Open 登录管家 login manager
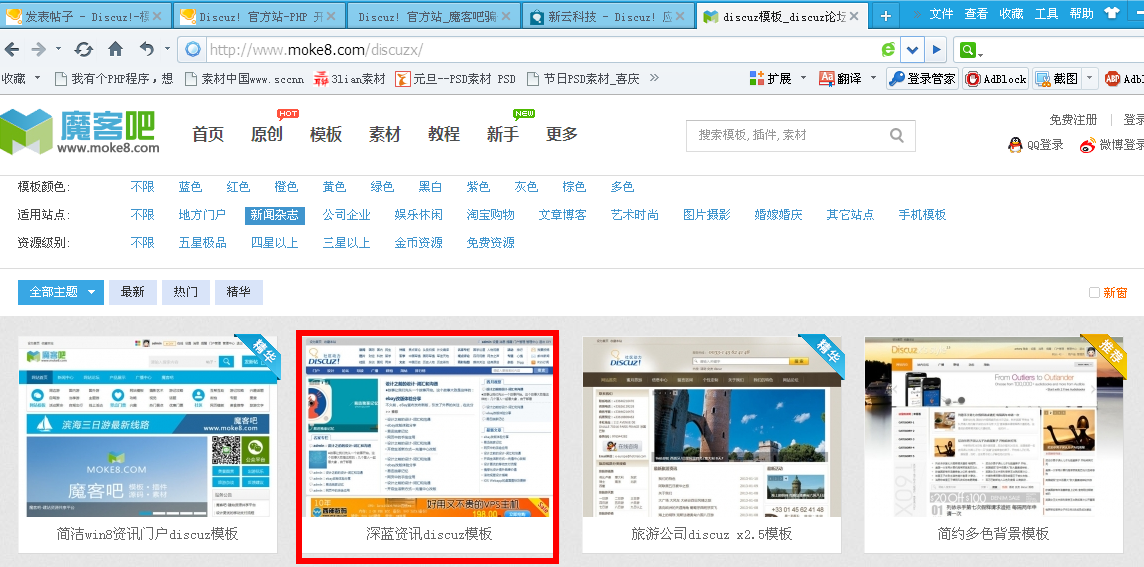This screenshot has height=567, width=1144. pyautogui.click(x=922, y=79)
